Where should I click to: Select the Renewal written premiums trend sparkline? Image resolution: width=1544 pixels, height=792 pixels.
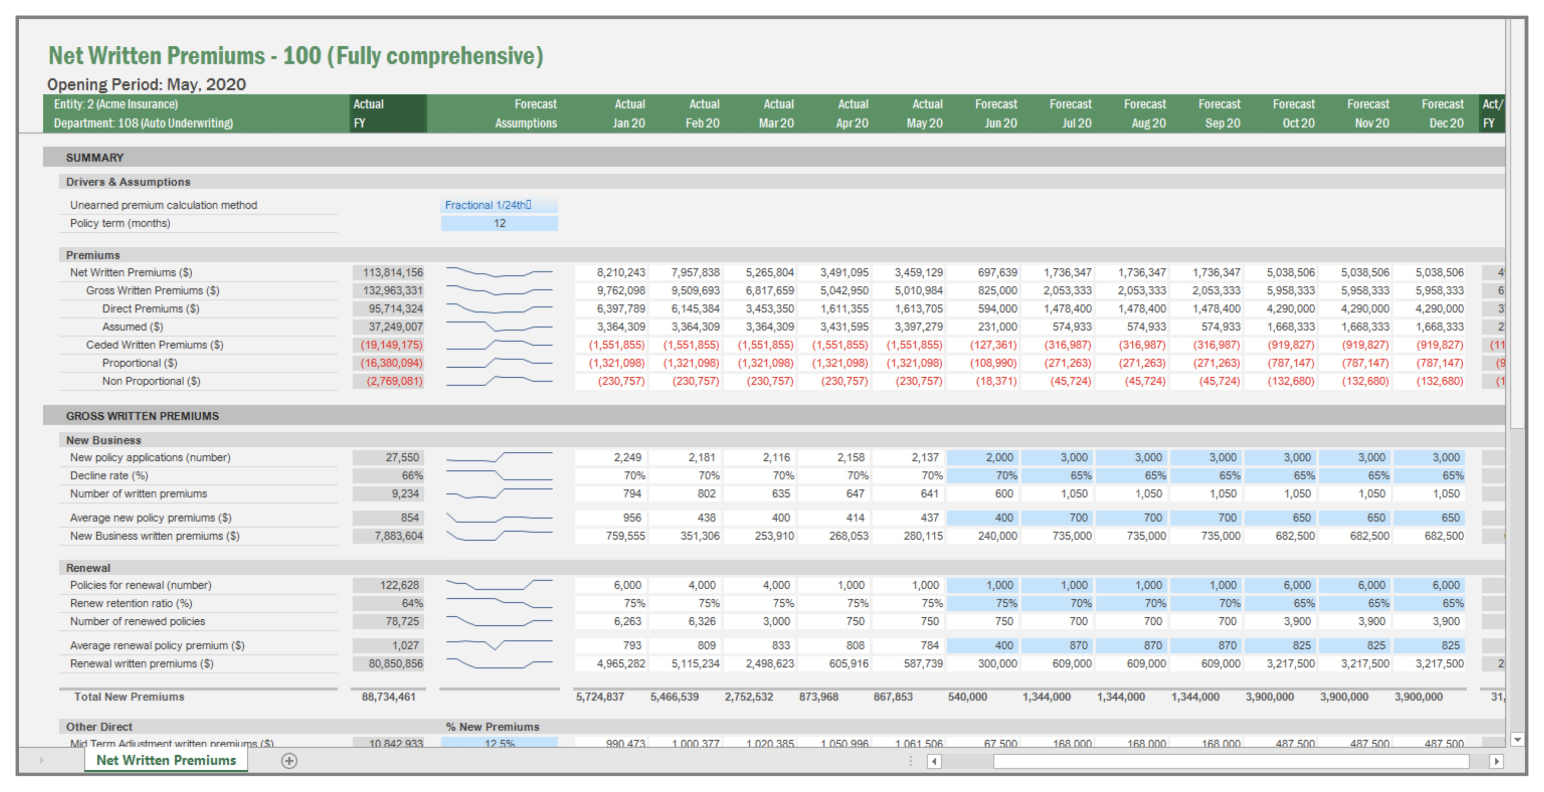pyautogui.click(x=501, y=663)
